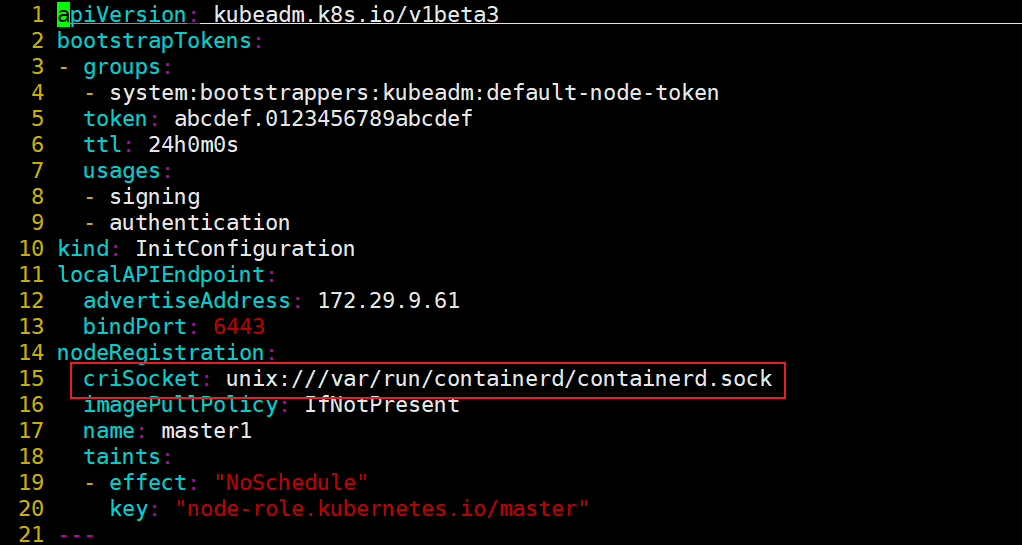
Task: Click the nodeRegistration key
Action: click(x=161, y=353)
